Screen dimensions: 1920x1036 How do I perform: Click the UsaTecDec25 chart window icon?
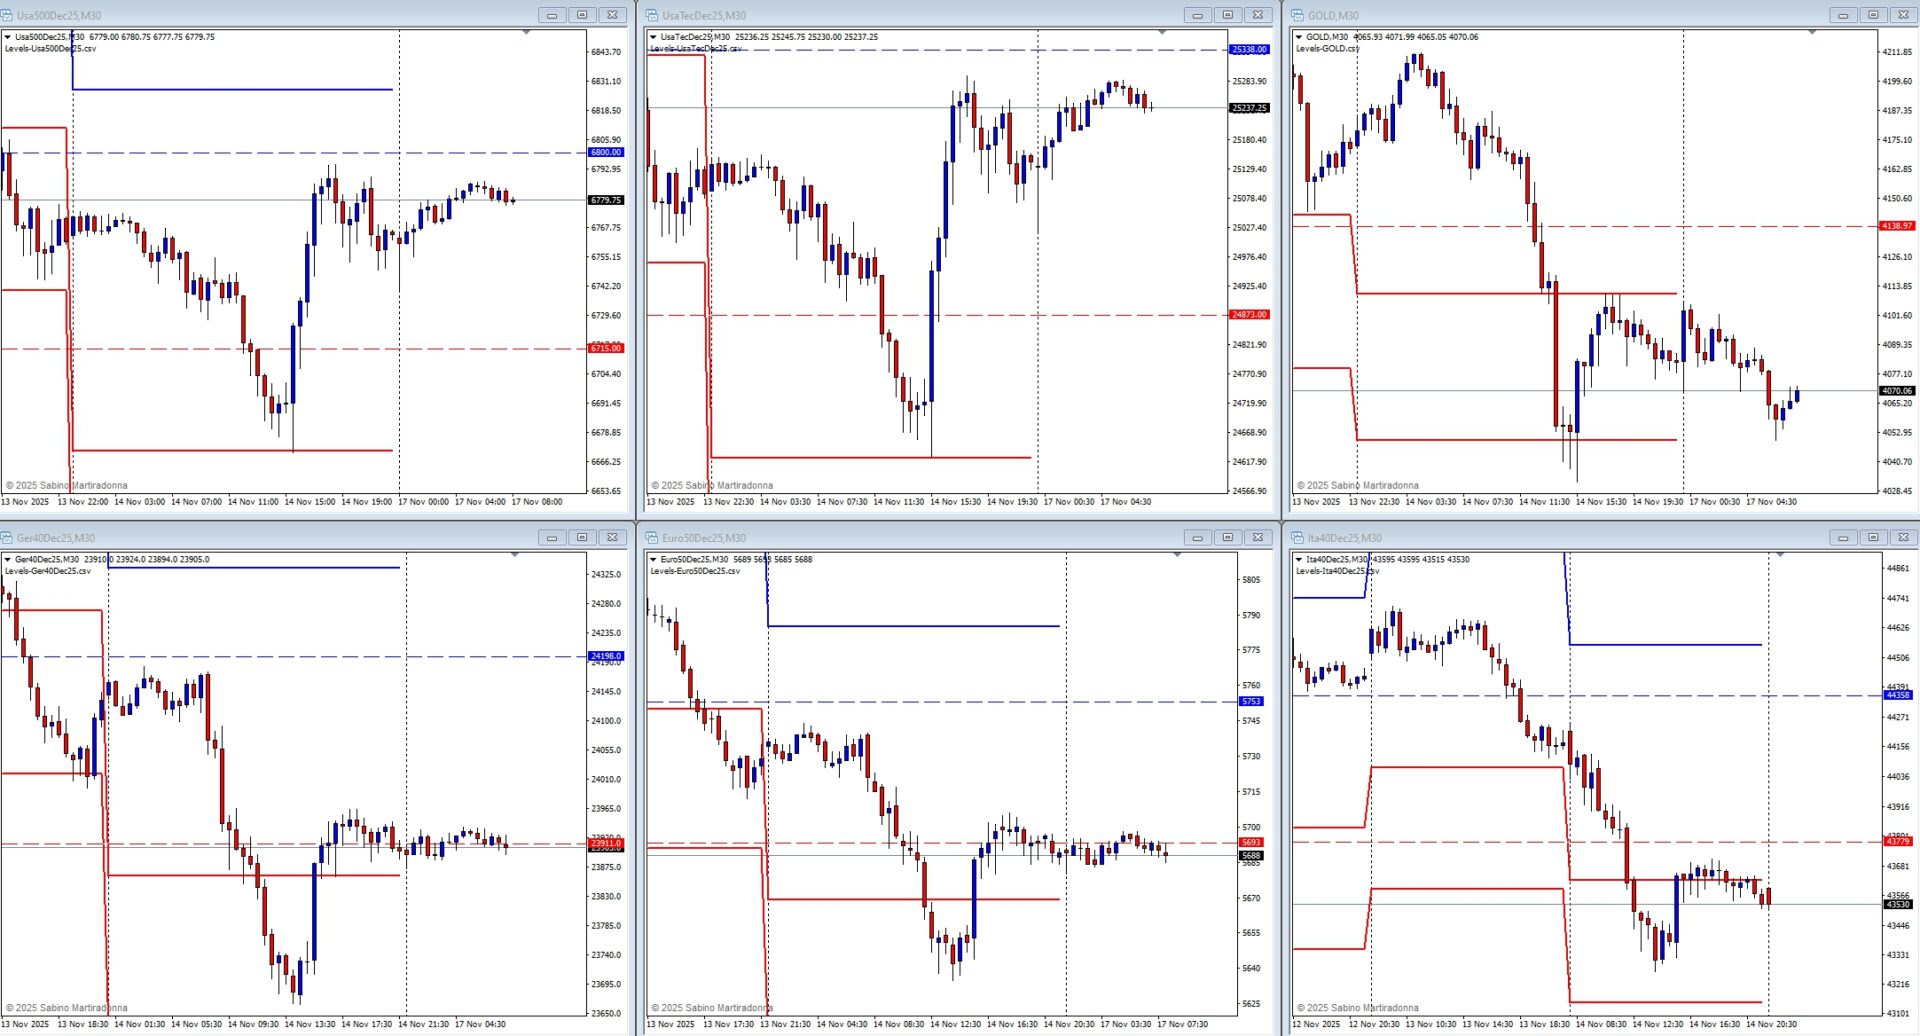(652, 15)
